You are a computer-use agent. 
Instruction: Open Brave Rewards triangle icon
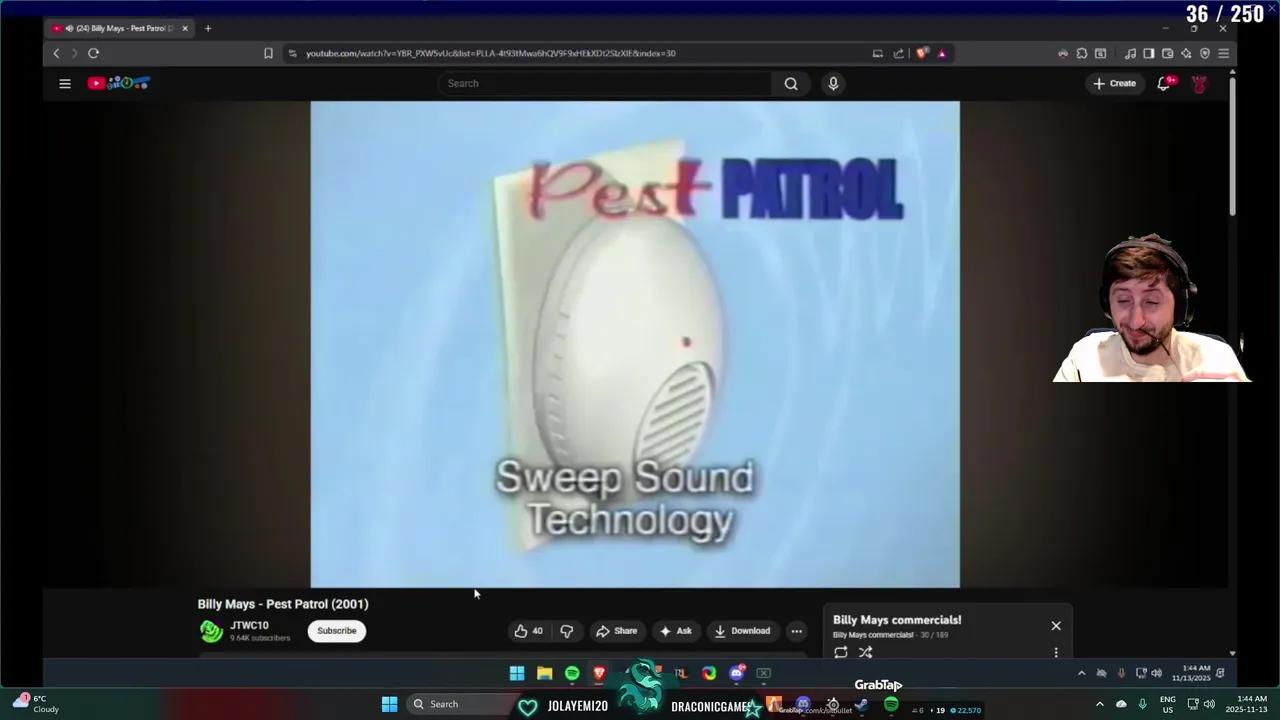(941, 54)
